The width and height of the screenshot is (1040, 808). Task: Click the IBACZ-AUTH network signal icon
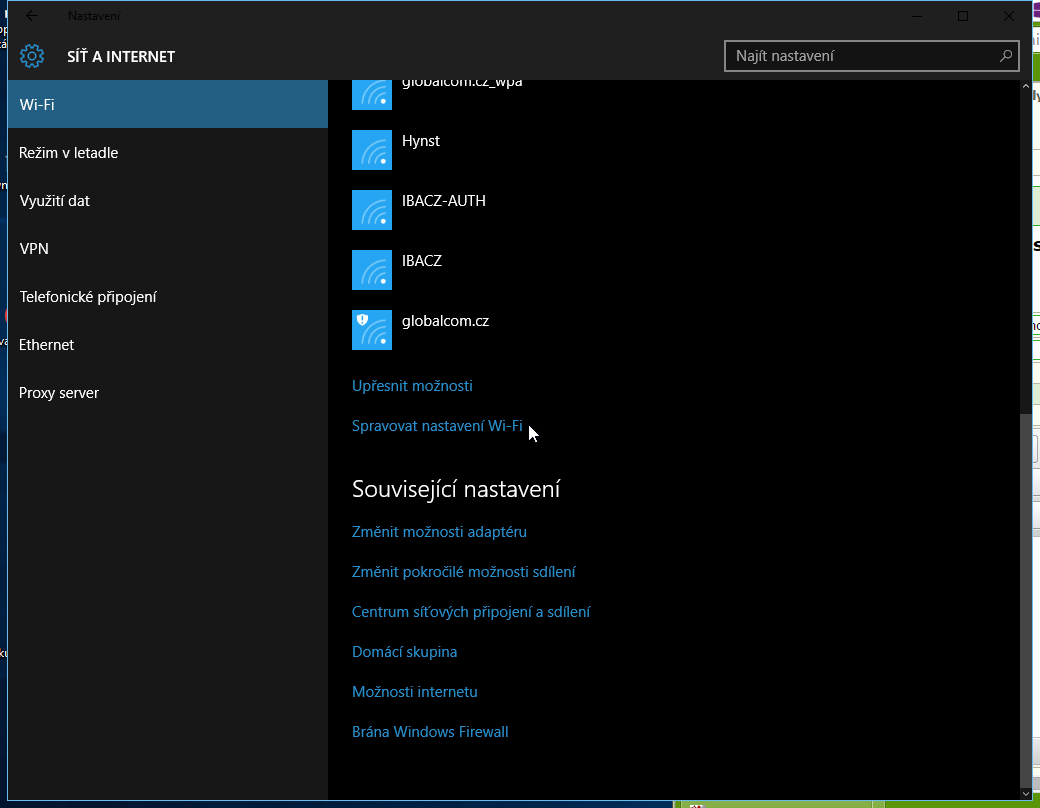(x=372, y=210)
